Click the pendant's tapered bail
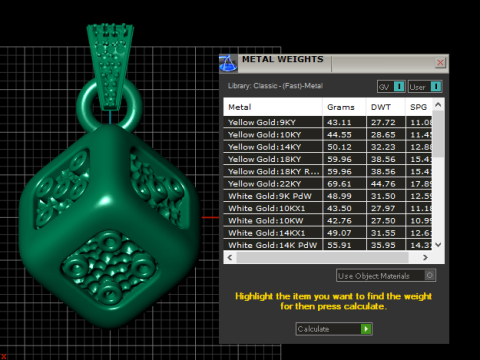The width and height of the screenshot is (480, 360). [x=110, y=67]
